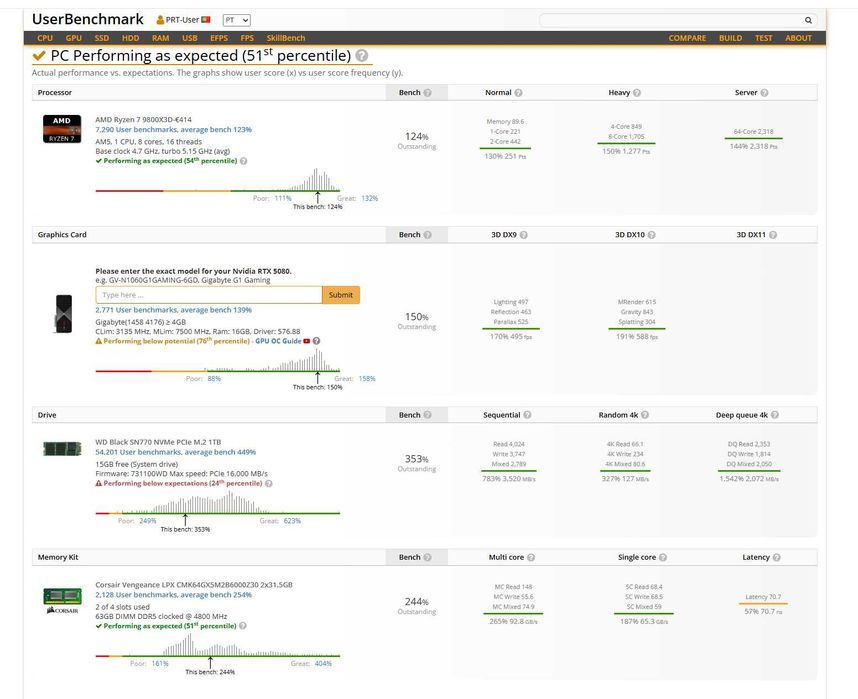Click the 3D DX9 help icon
This screenshot has height=699, width=858.
(x=524, y=235)
